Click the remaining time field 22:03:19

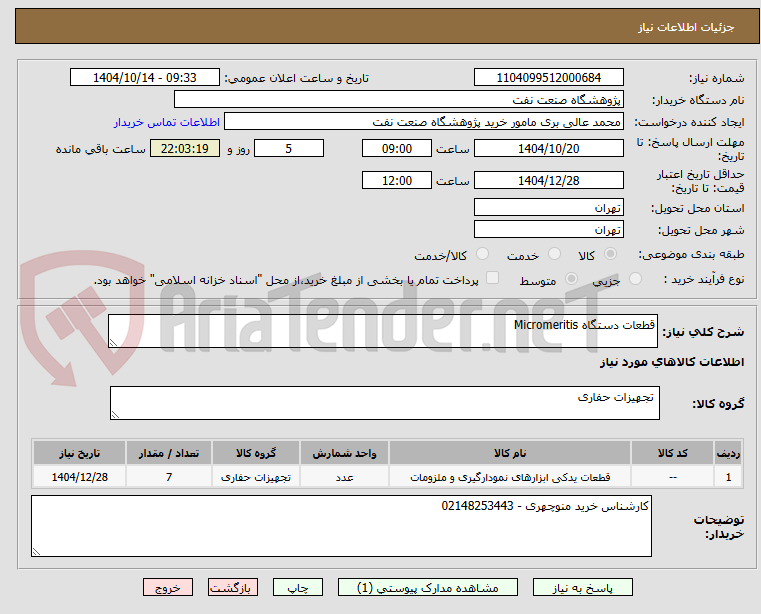[x=184, y=149]
